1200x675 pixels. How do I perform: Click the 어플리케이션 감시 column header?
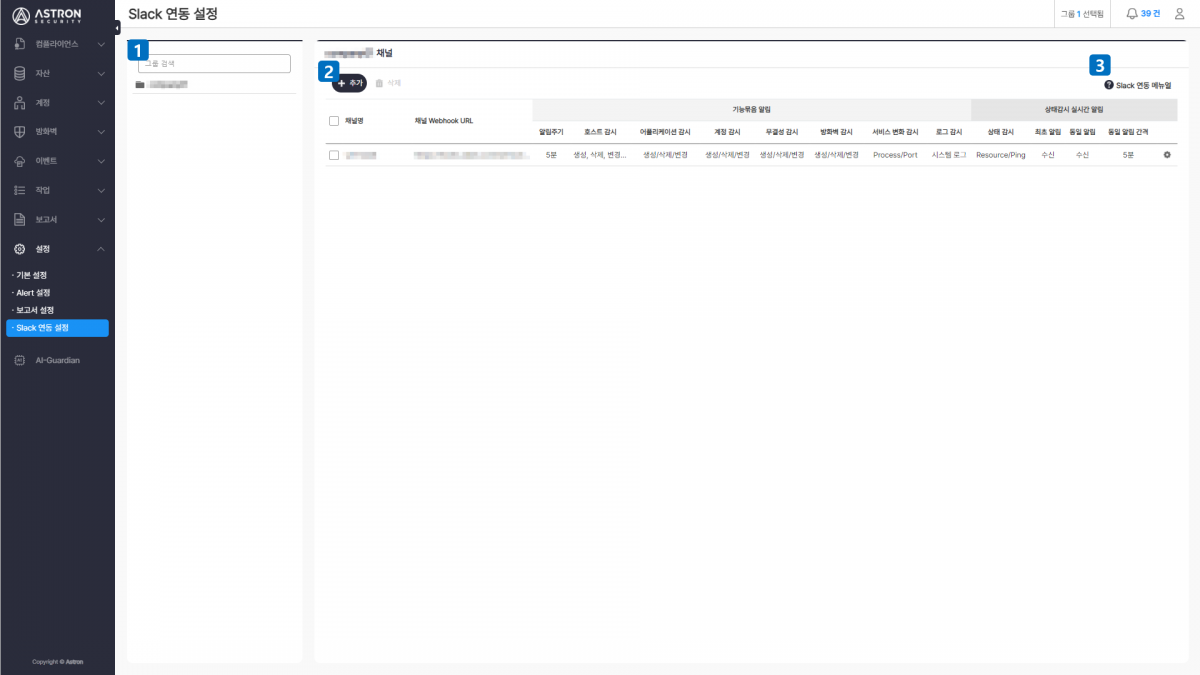coord(665,131)
